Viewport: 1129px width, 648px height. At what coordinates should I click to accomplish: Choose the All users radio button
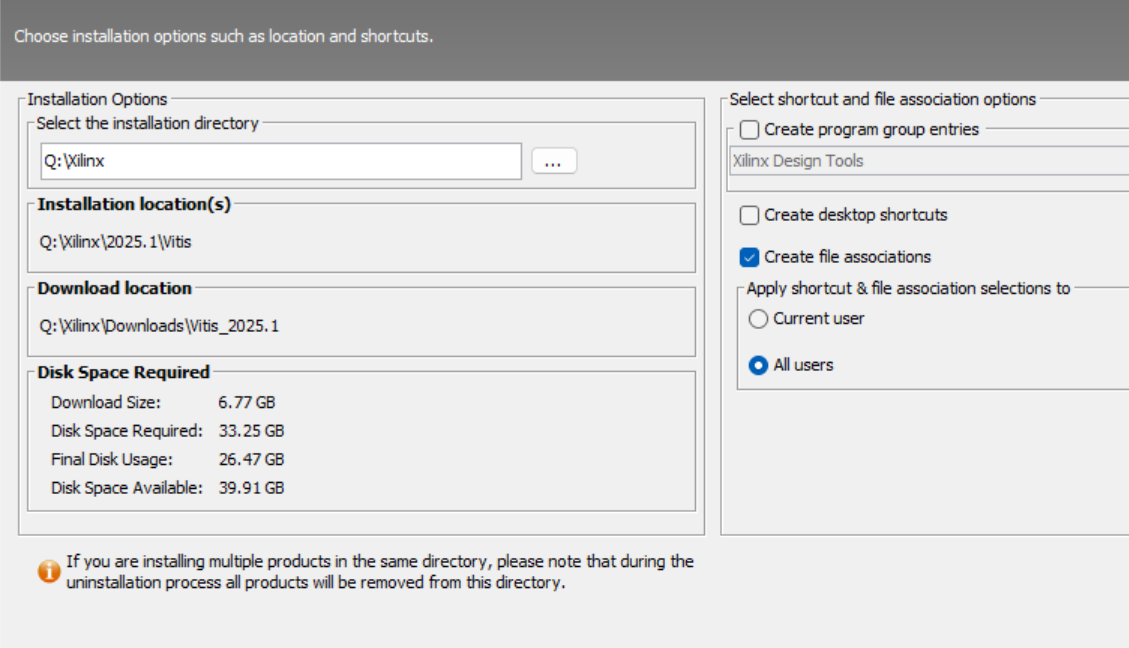click(x=759, y=366)
